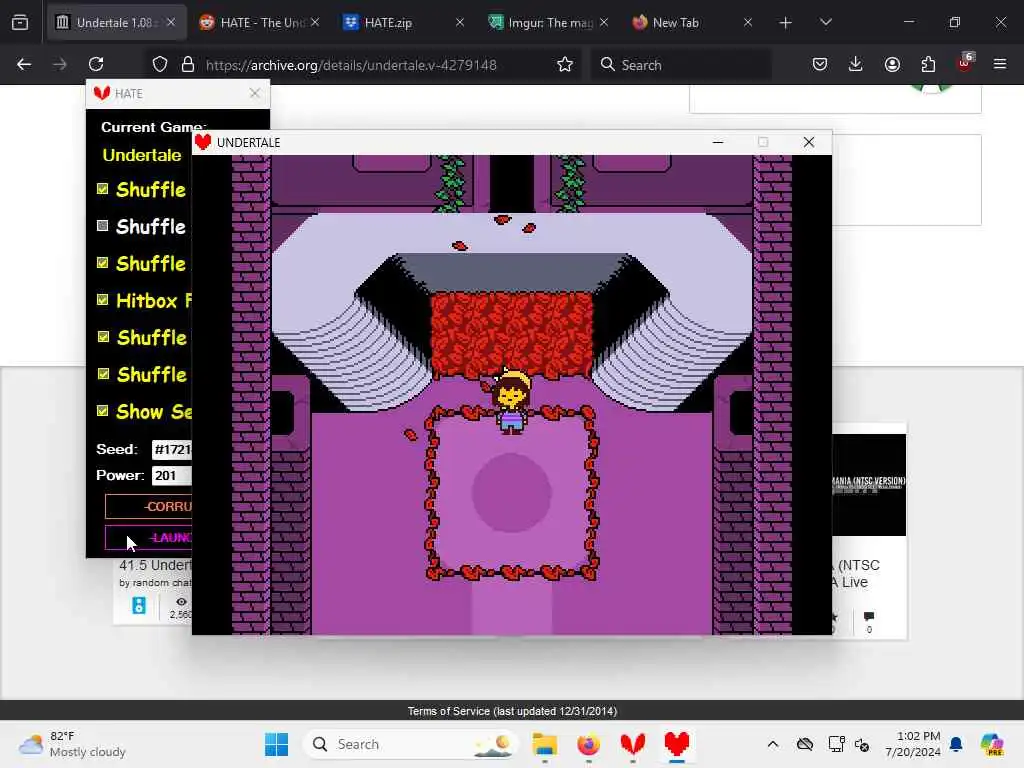Click the audio item icon on 41.5 Undertale card
The image size is (1024, 768).
(139, 605)
